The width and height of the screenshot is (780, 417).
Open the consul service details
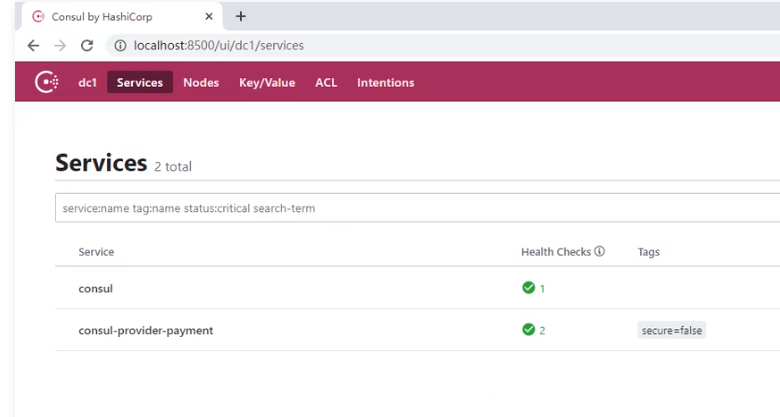[96, 289]
